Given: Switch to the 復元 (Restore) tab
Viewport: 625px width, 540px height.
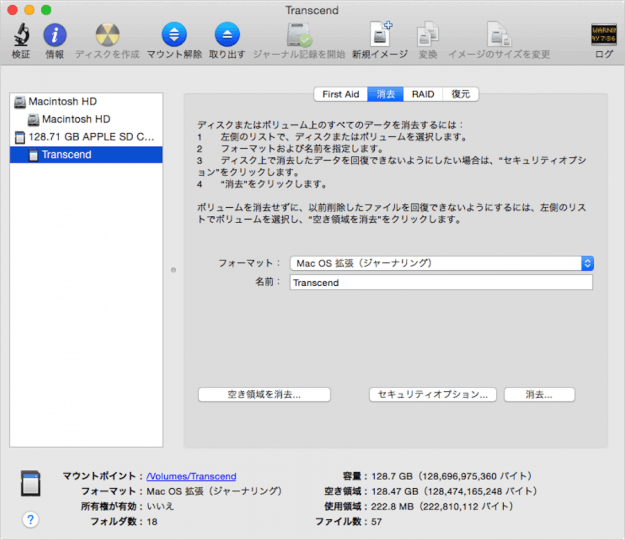Looking at the screenshot, I should 459,94.
